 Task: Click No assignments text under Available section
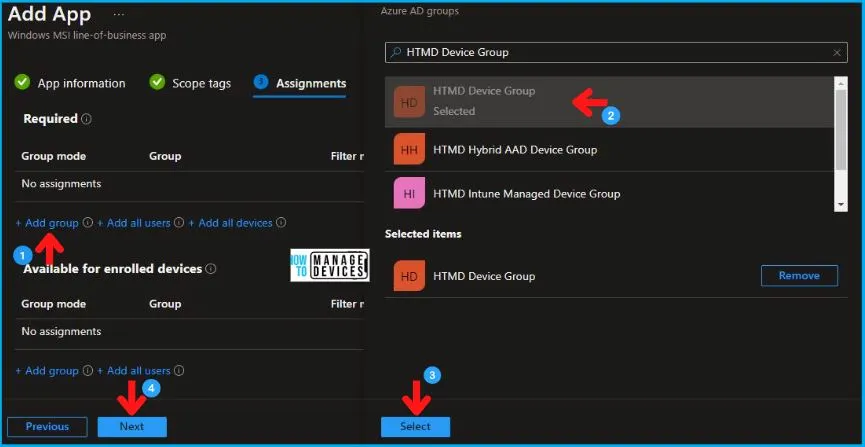pyautogui.click(x=61, y=331)
